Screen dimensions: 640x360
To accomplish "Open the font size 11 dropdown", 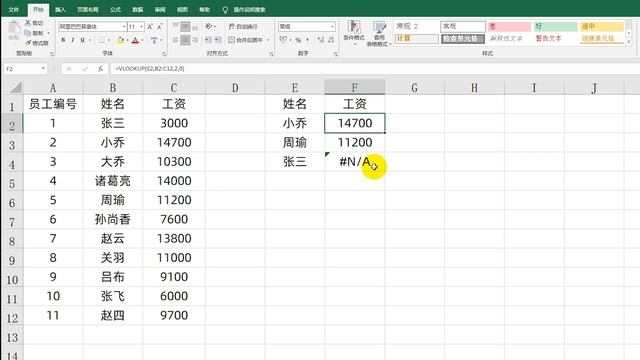I will (x=142, y=27).
